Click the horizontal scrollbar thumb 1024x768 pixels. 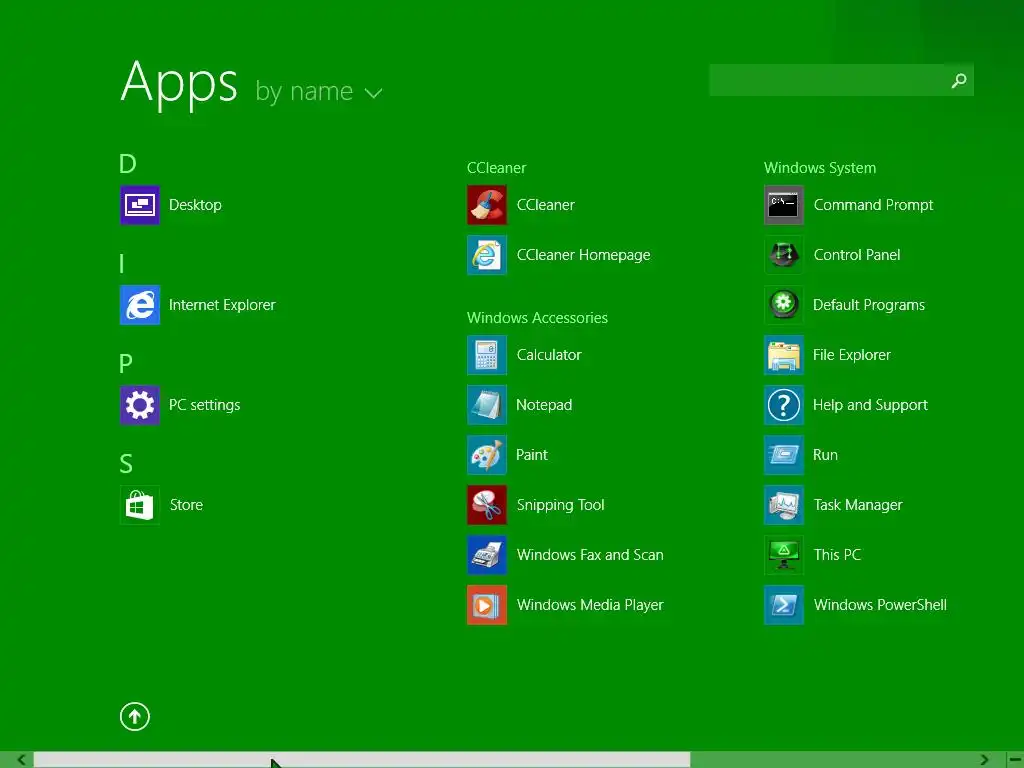pyautogui.click(x=362, y=760)
